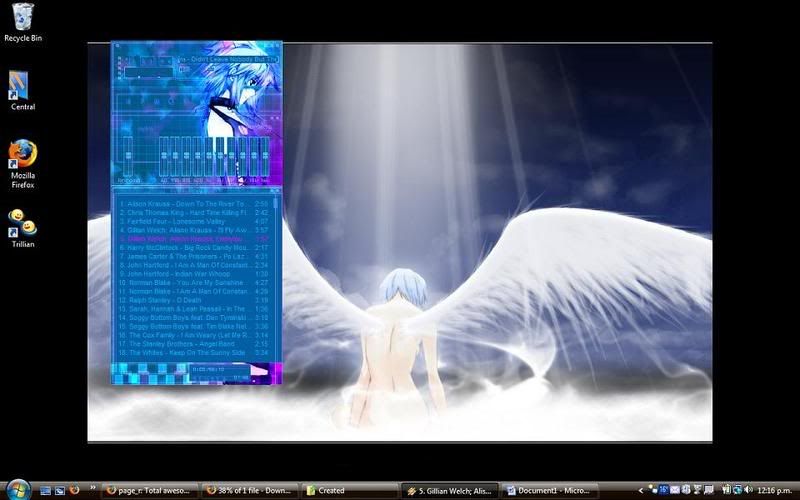
Task: Select track 13 Sarah, Hannah & Leah Peasall
Action: point(194,309)
